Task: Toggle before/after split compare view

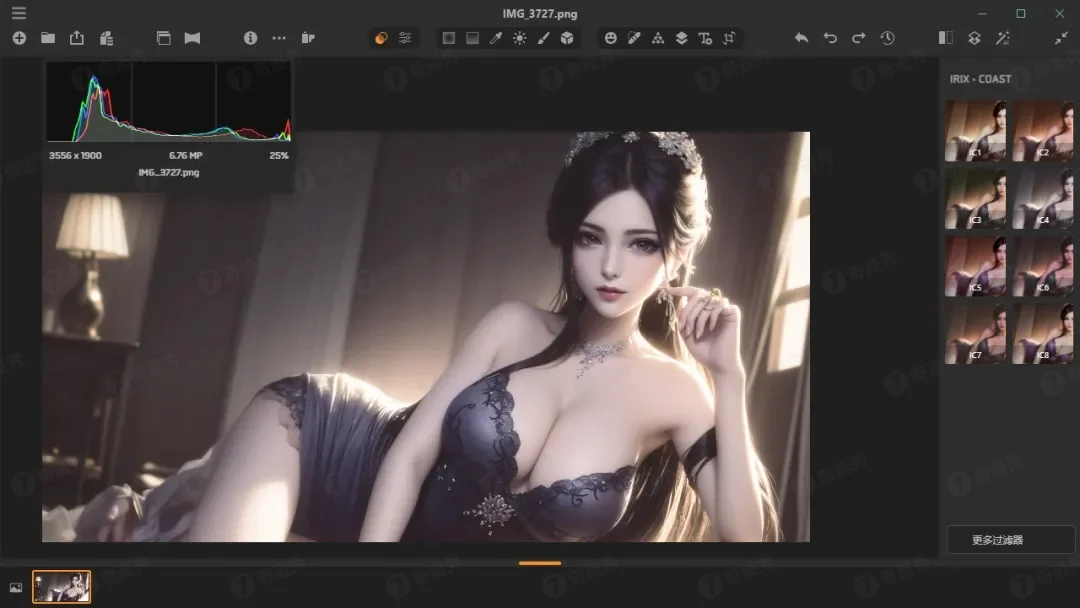Action: 946,38
